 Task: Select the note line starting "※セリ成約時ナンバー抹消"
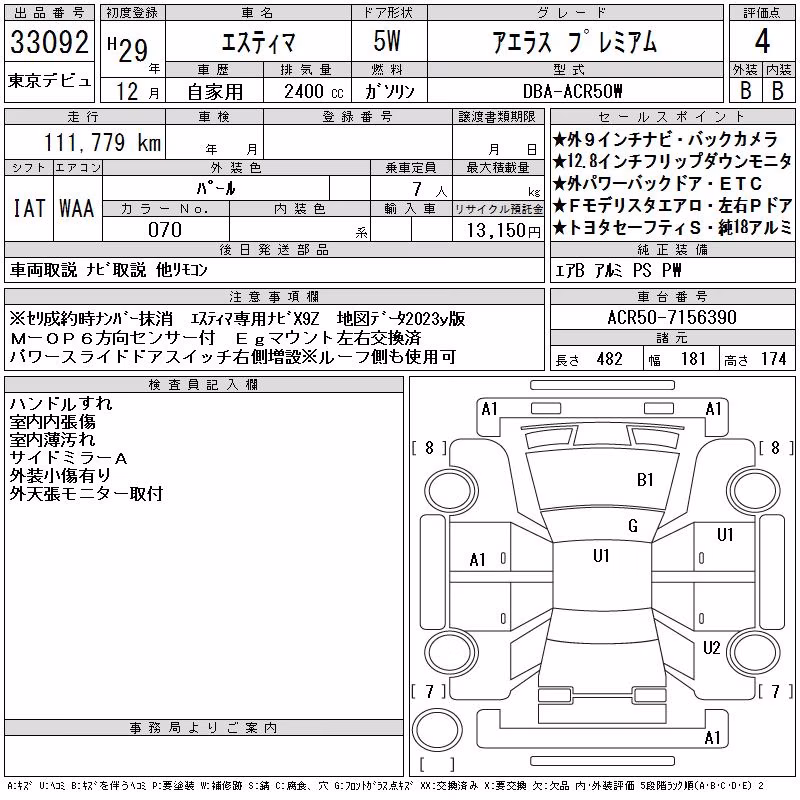(237, 319)
